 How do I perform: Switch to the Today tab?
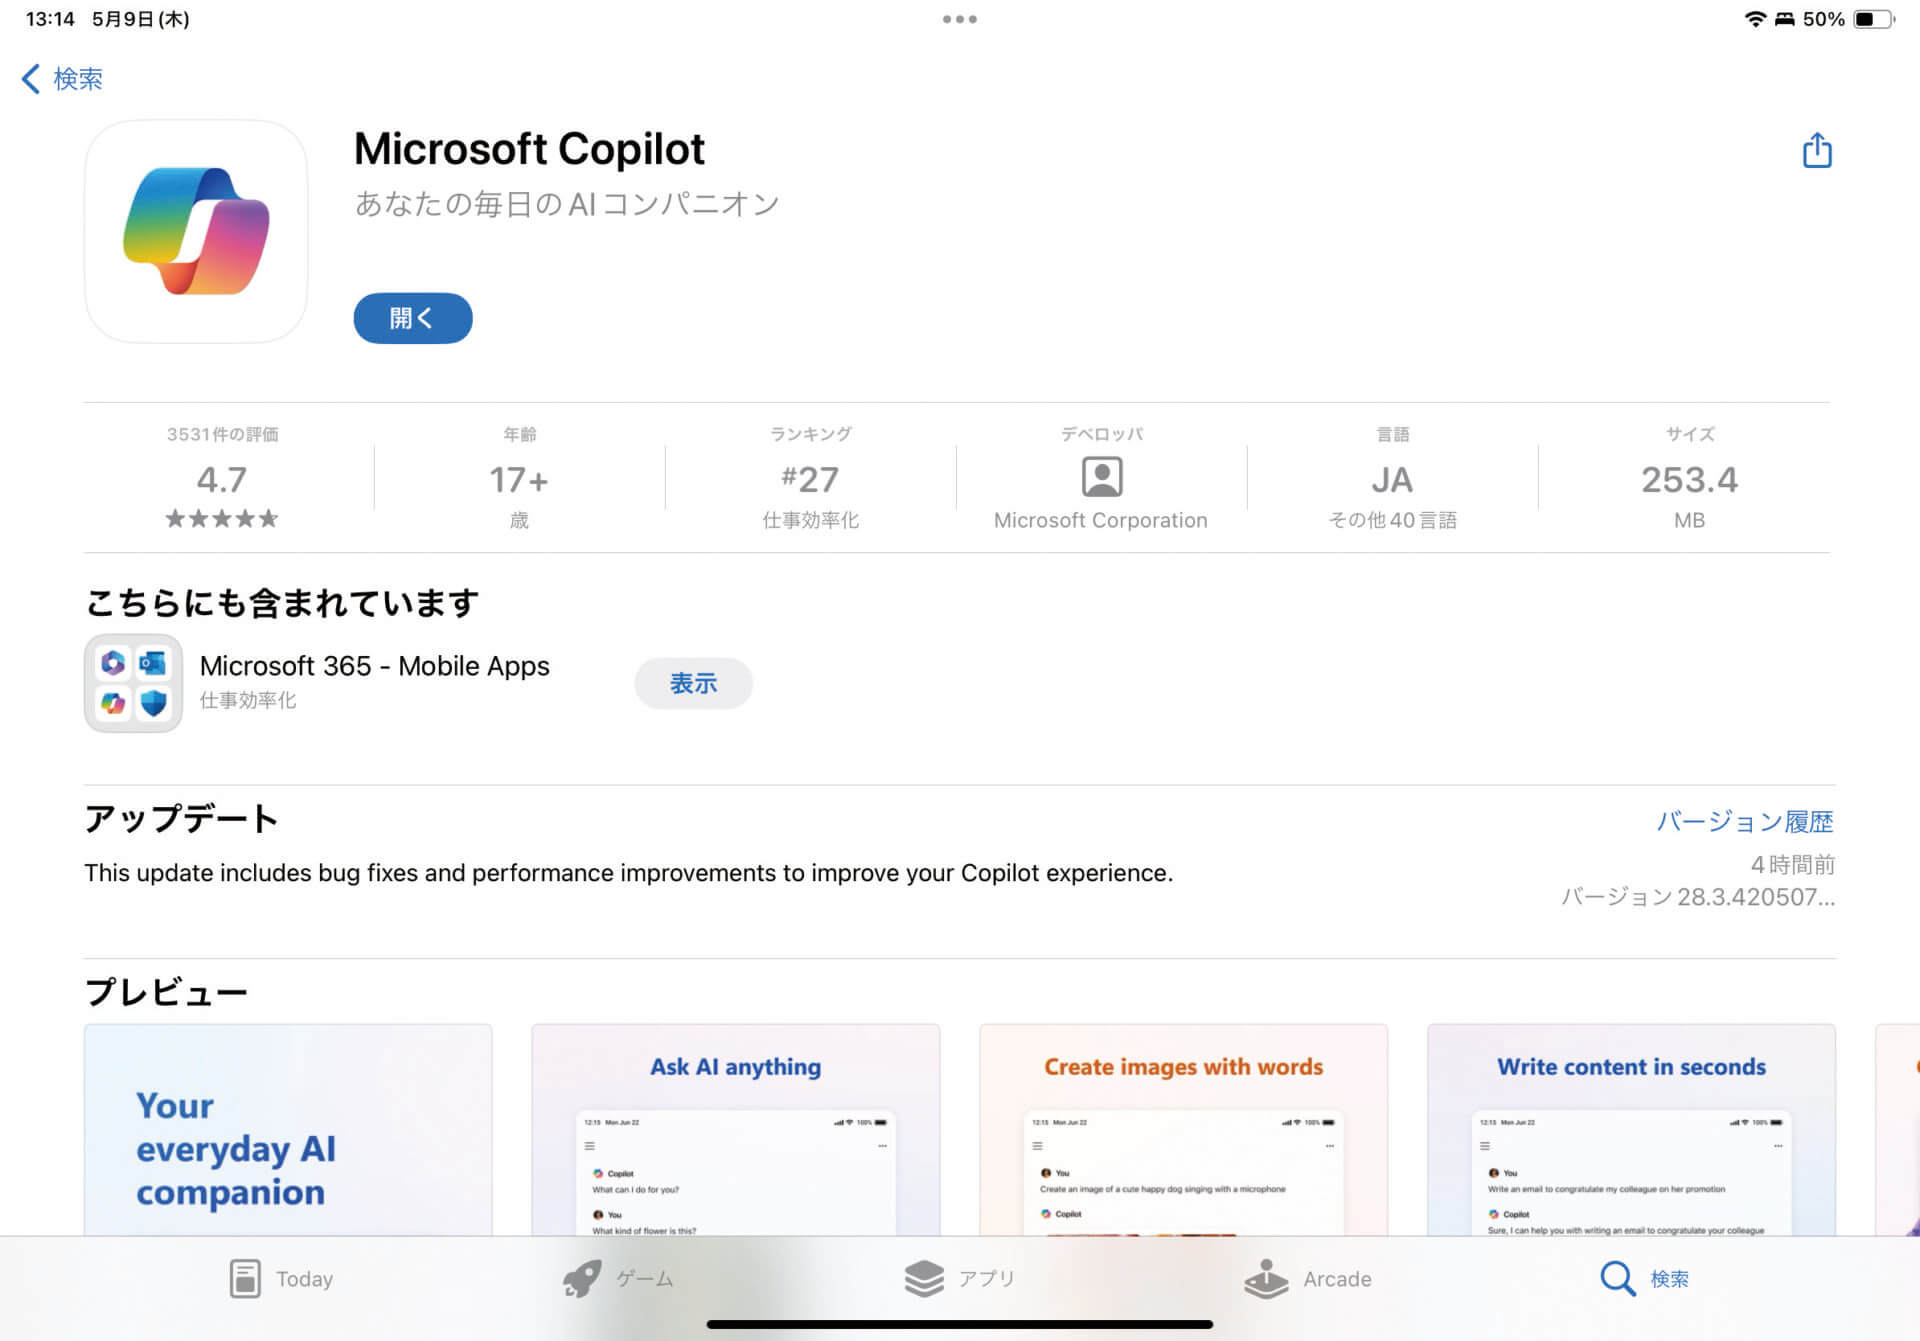[280, 1278]
